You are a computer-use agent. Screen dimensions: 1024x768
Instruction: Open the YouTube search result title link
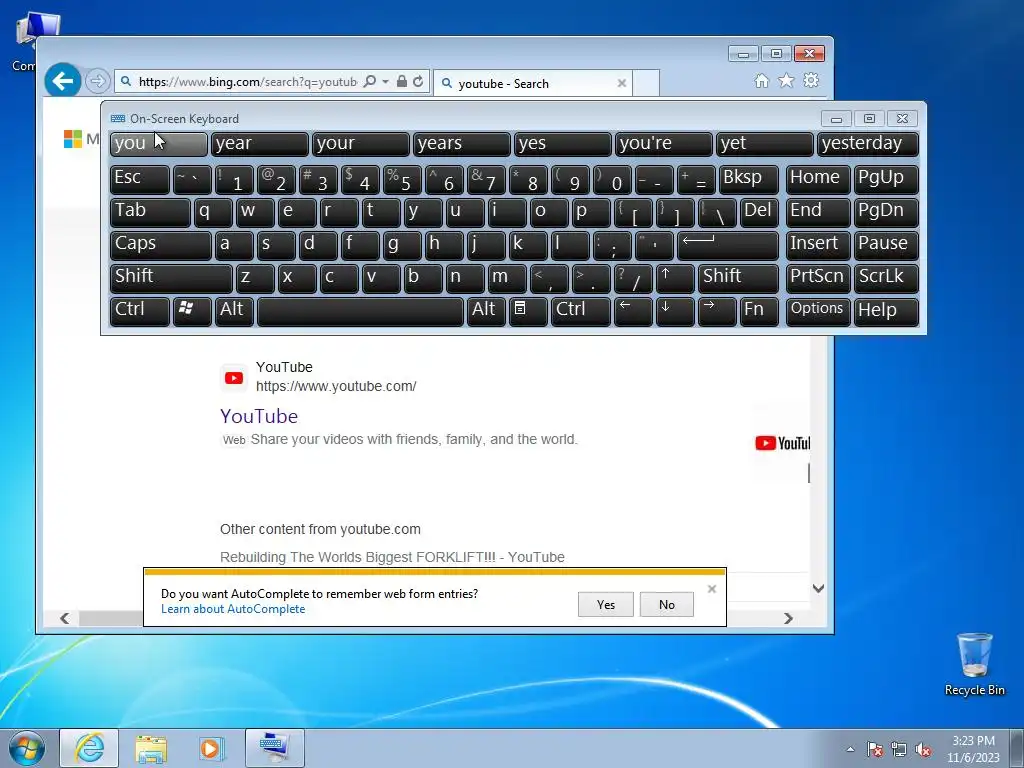259,416
